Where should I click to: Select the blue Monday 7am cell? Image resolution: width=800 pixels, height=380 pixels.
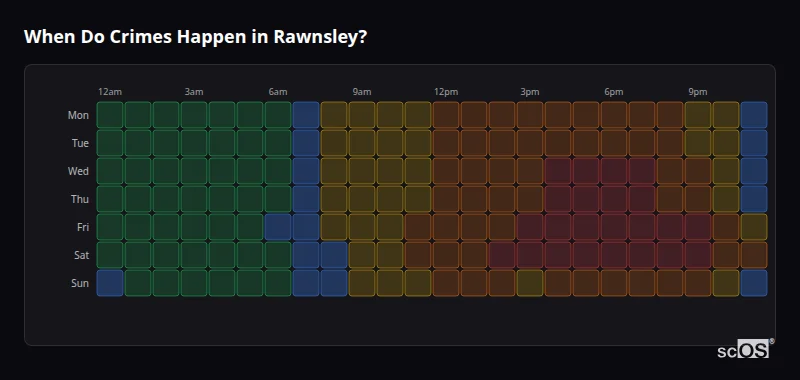click(x=306, y=115)
